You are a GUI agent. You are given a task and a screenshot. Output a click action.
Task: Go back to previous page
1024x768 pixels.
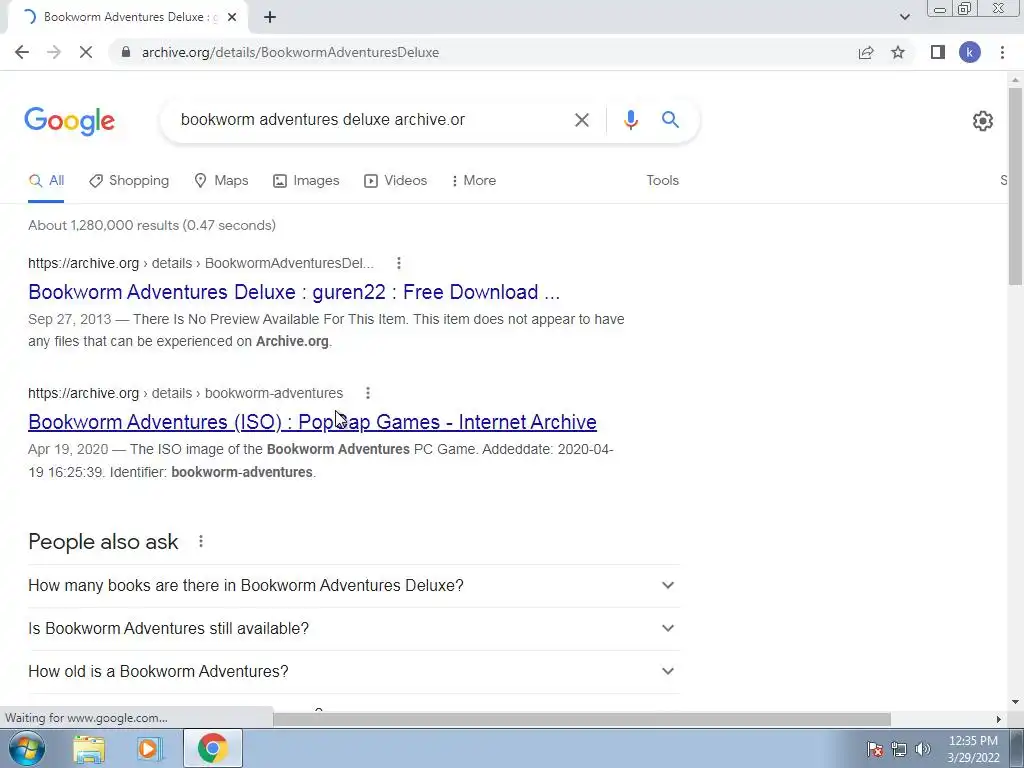[22, 52]
